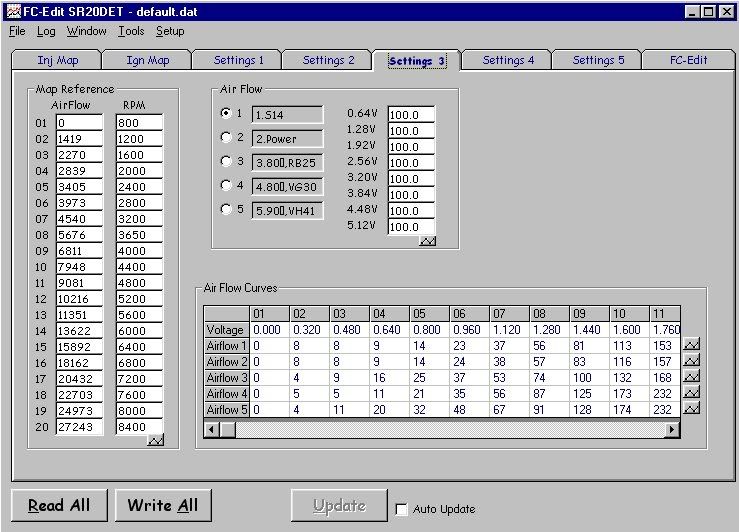Click scroll left arrow of Air Flow Curves
This screenshot has height=532, width=739.
point(212,429)
